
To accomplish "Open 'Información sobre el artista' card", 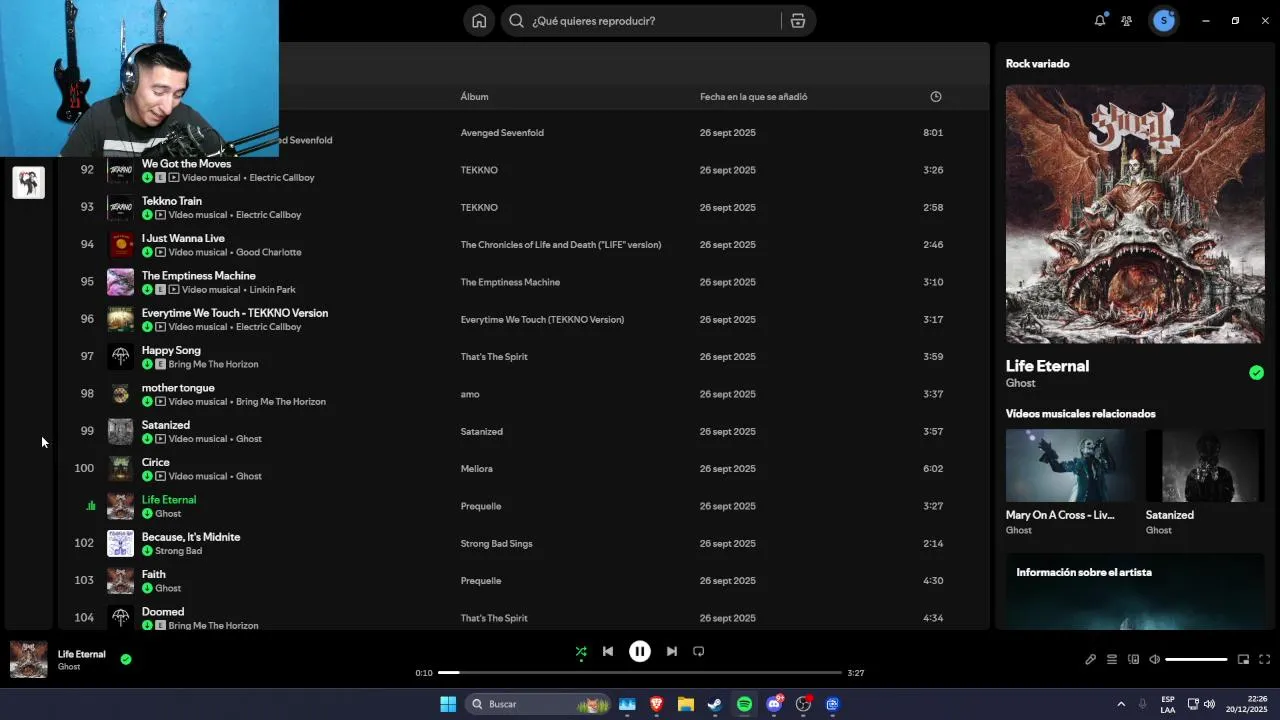I will 1135,592.
